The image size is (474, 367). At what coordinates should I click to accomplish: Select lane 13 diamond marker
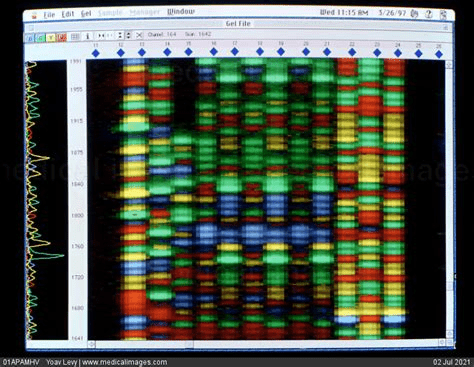(142, 52)
